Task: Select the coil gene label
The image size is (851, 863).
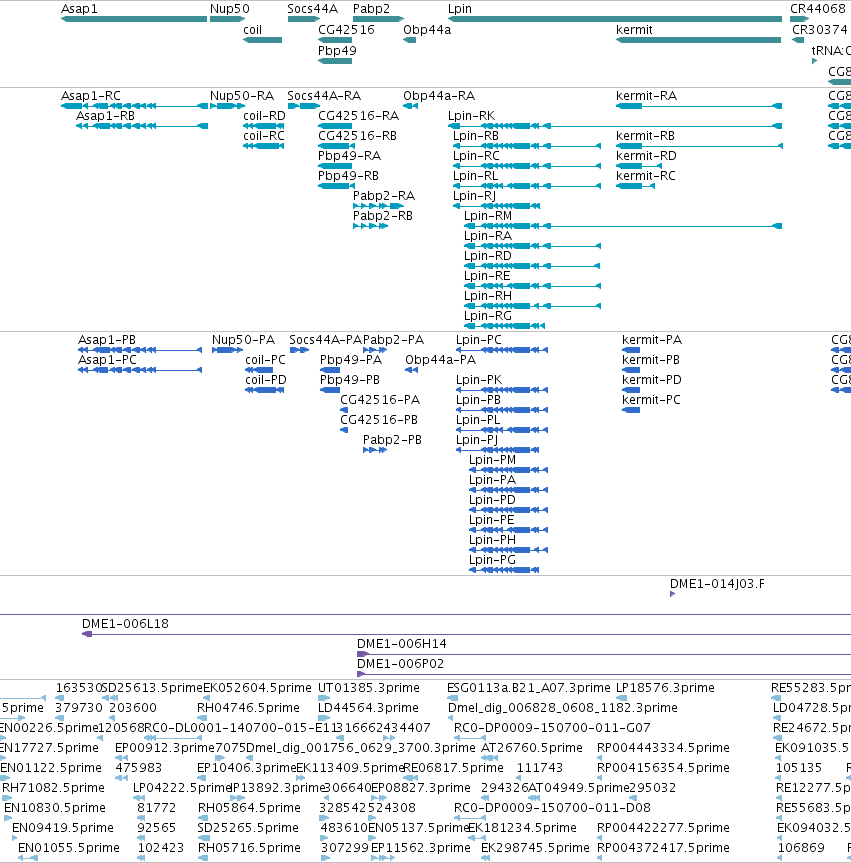Action: (x=253, y=30)
